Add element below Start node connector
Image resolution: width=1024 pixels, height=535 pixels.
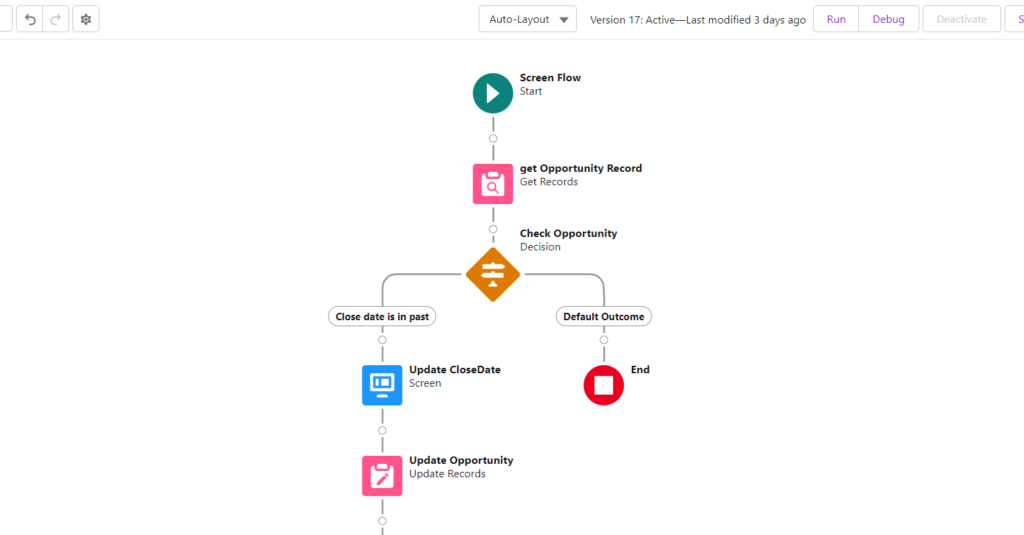(493, 138)
